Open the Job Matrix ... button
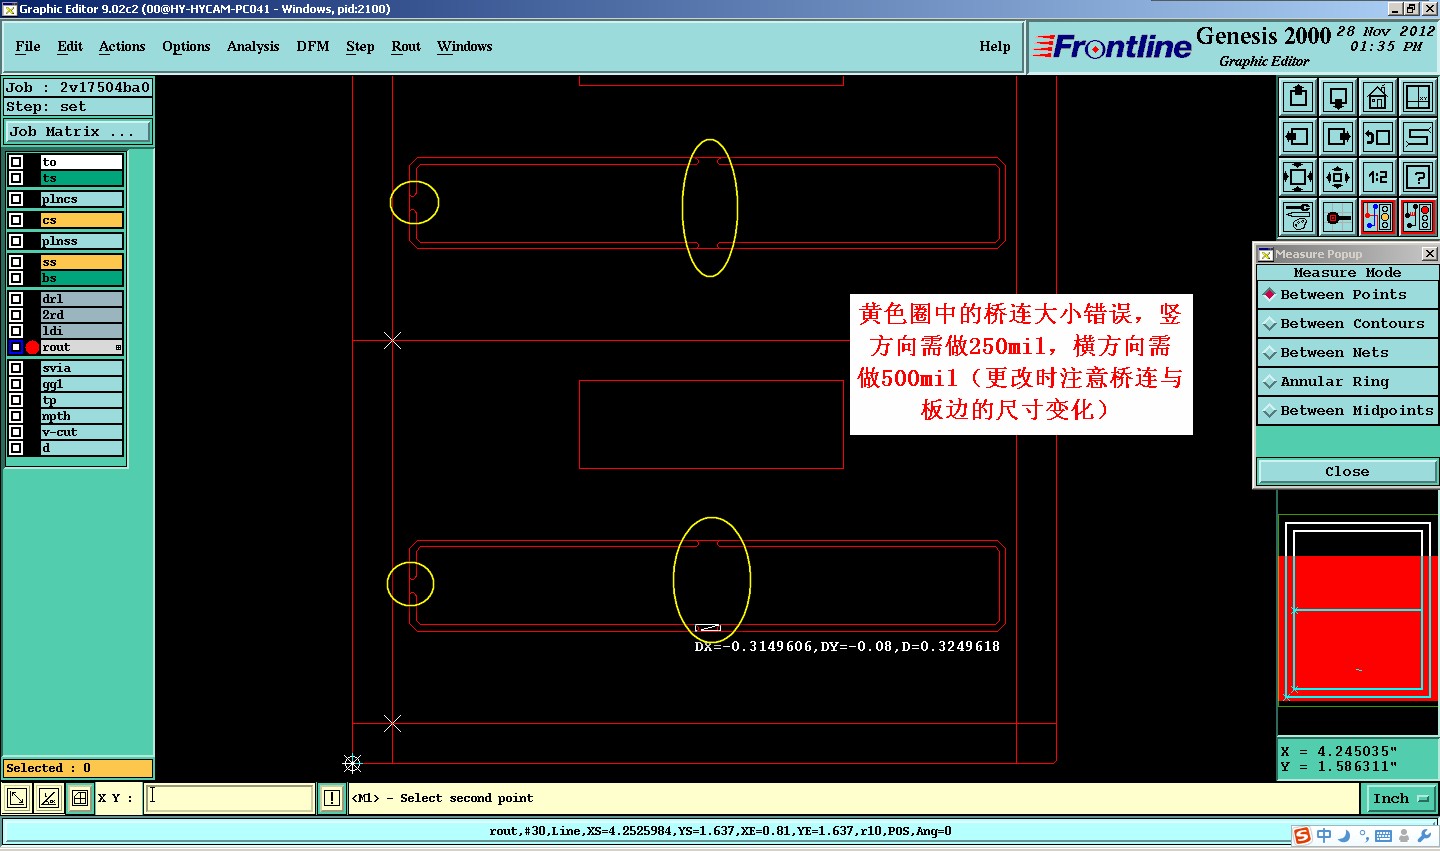The width and height of the screenshot is (1440, 851). (x=78, y=132)
